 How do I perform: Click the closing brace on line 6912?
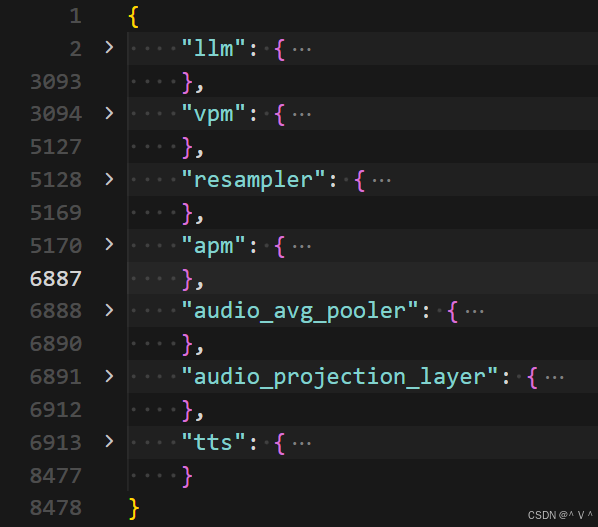tap(187, 410)
